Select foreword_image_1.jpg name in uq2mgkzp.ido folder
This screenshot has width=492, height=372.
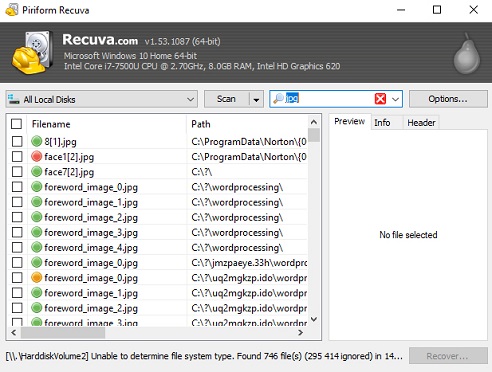[x=91, y=293]
